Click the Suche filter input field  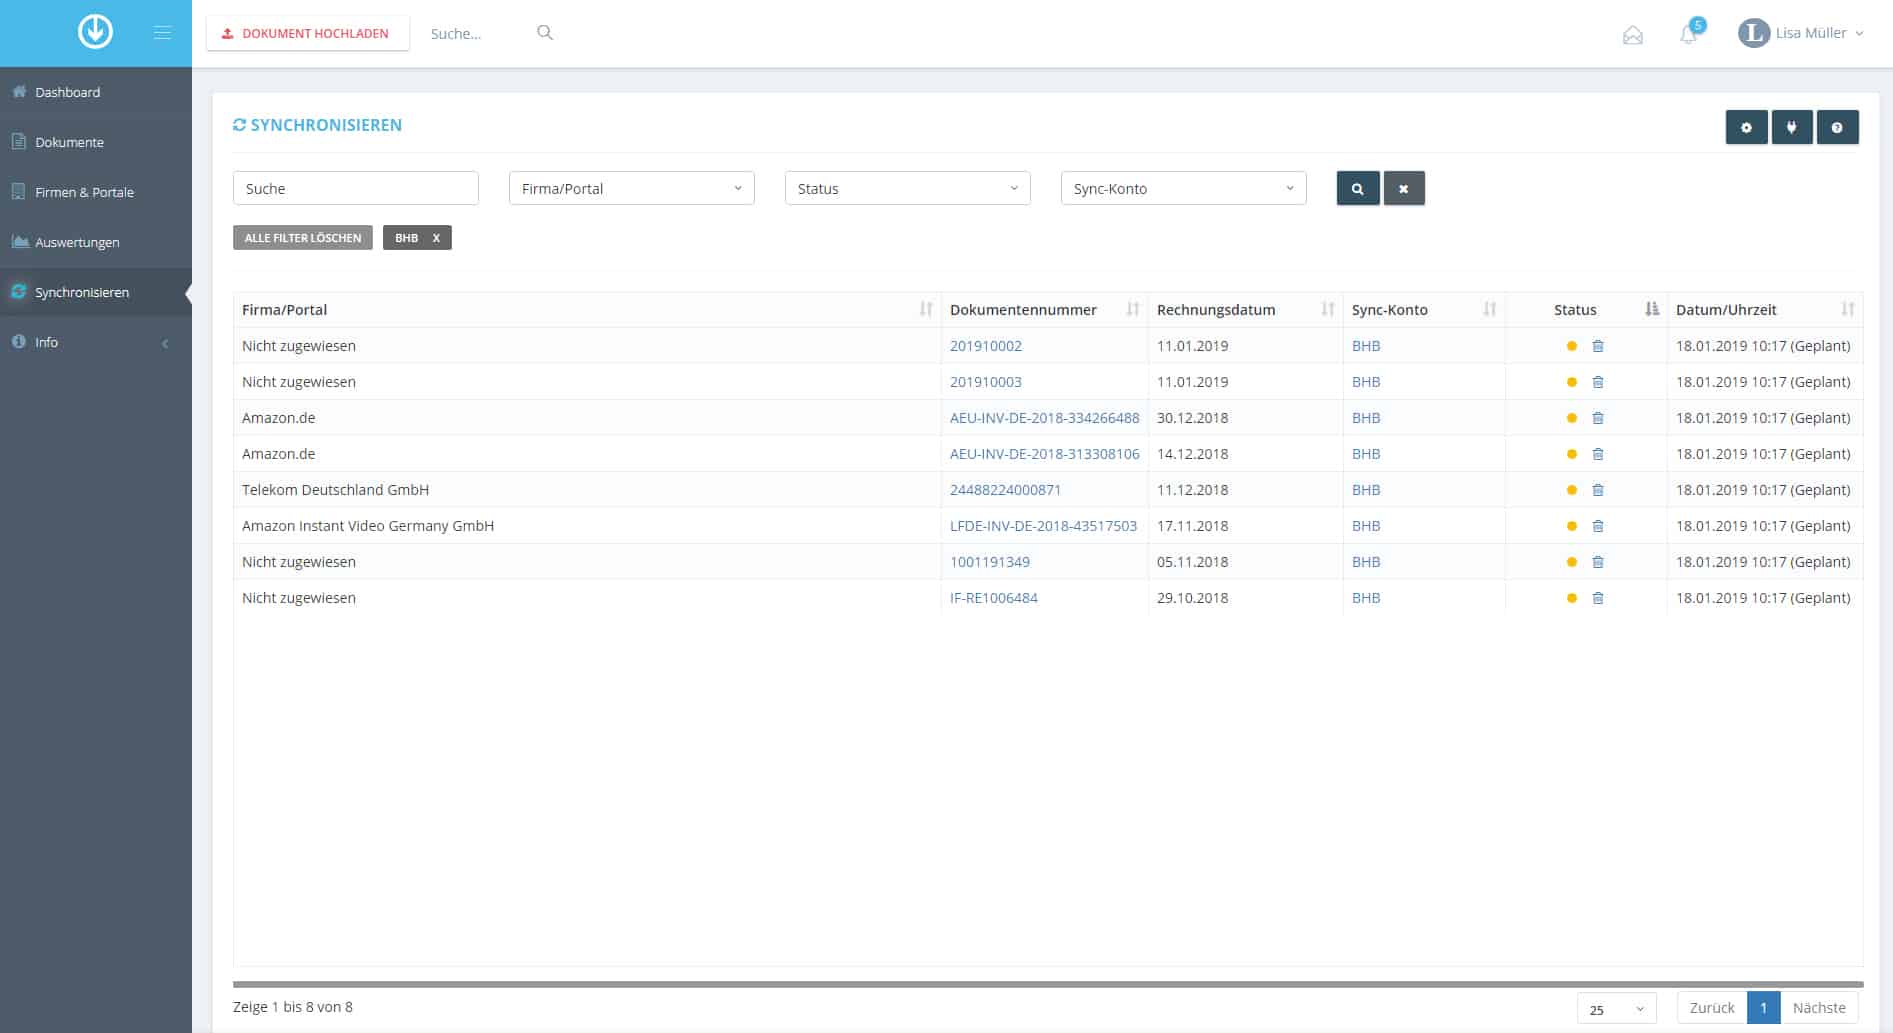pos(356,188)
